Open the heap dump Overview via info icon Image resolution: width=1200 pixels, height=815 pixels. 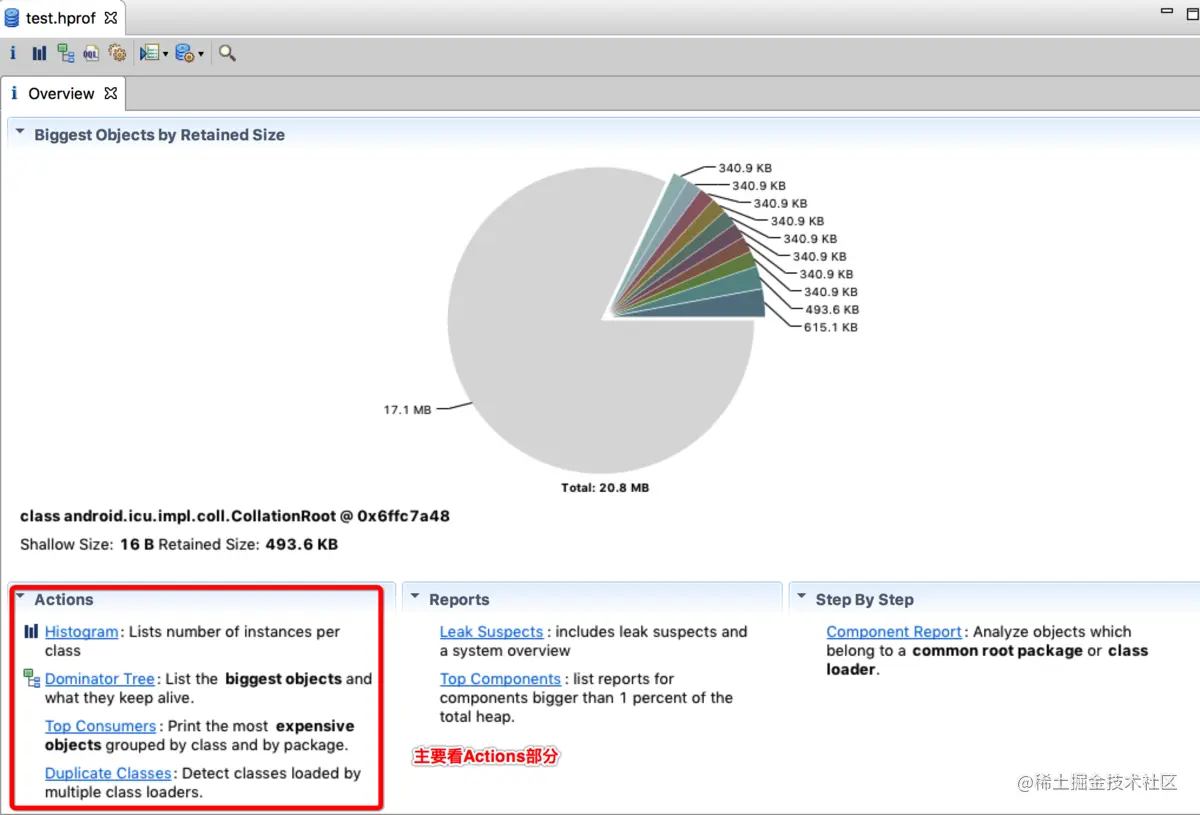click(x=12, y=52)
